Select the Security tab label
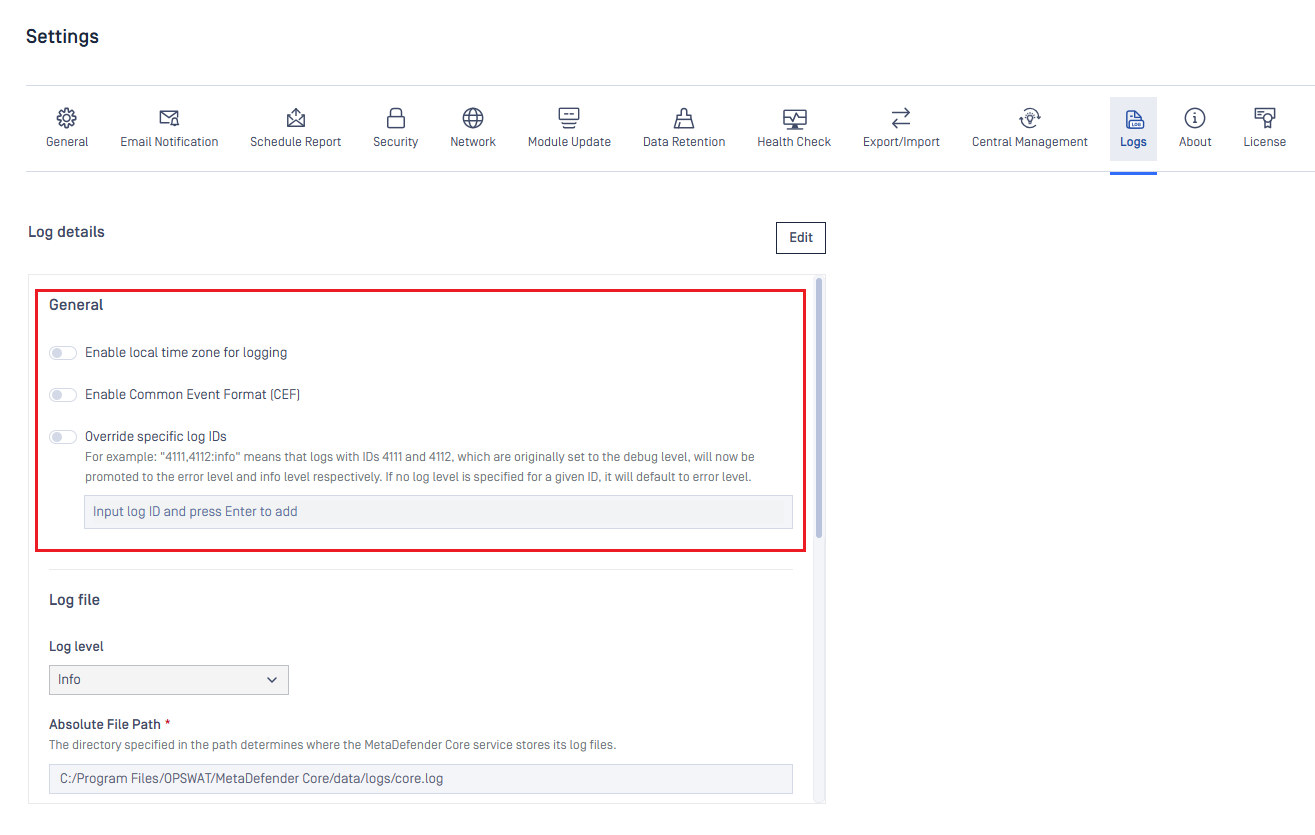This screenshot has height=835, width=1315. [396, 142]
